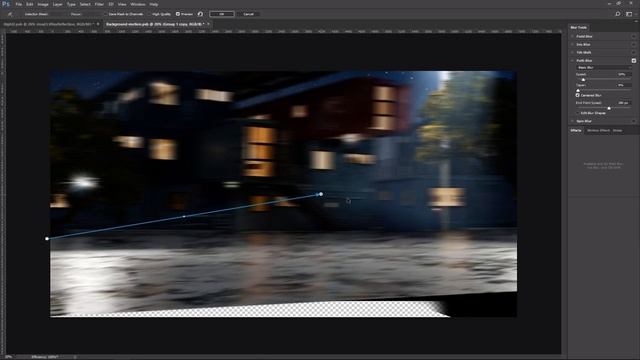Collapse the Path Blur section
Viewport: 640px width, 360px height.
point(572,60)
